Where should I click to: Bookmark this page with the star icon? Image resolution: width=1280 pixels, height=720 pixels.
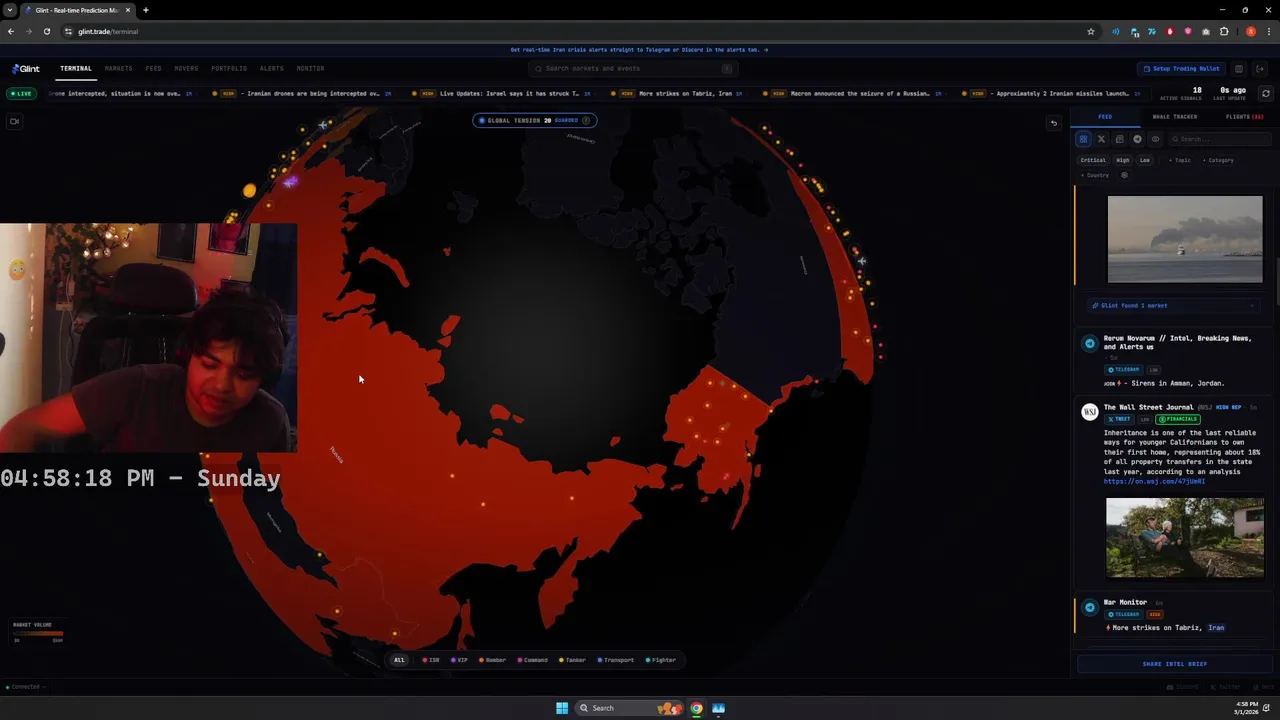pos(1091,31)
